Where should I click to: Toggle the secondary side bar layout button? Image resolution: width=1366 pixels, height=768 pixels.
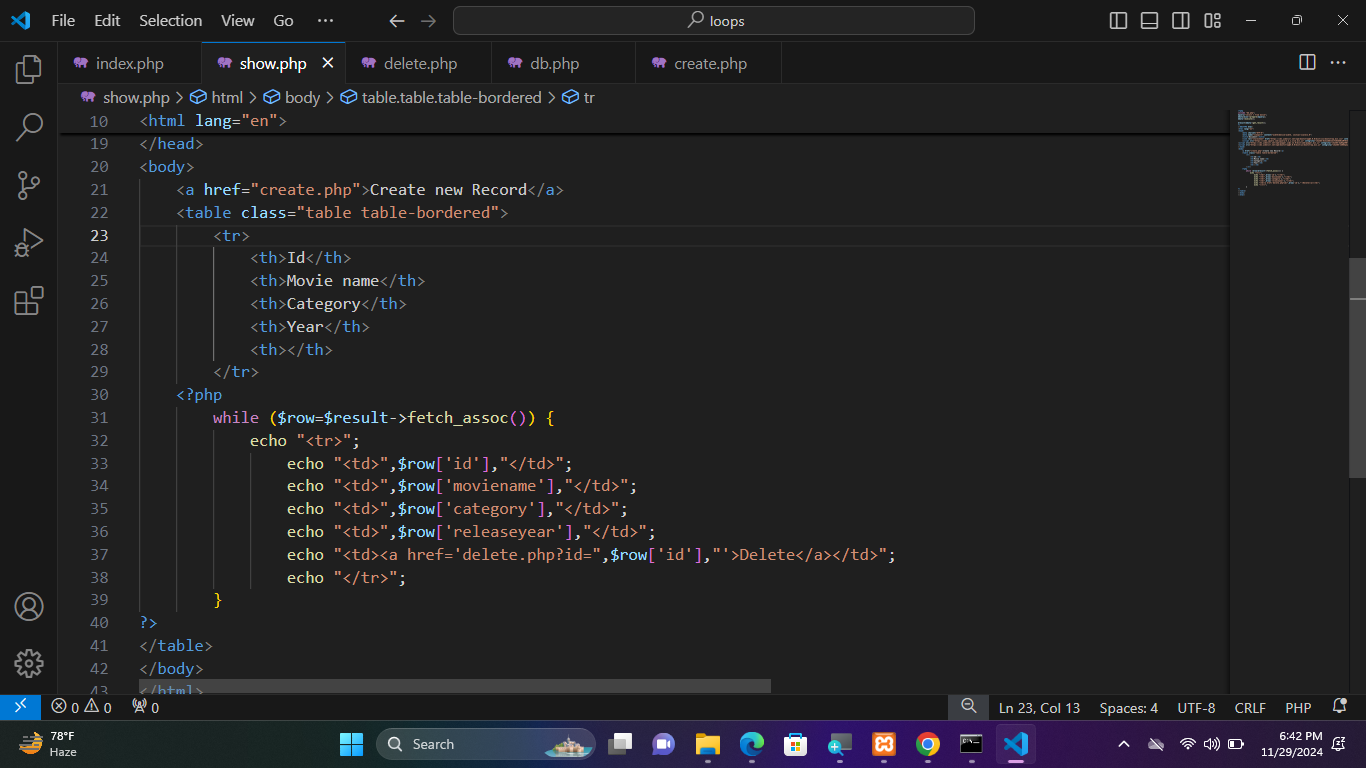[1181, 21]
